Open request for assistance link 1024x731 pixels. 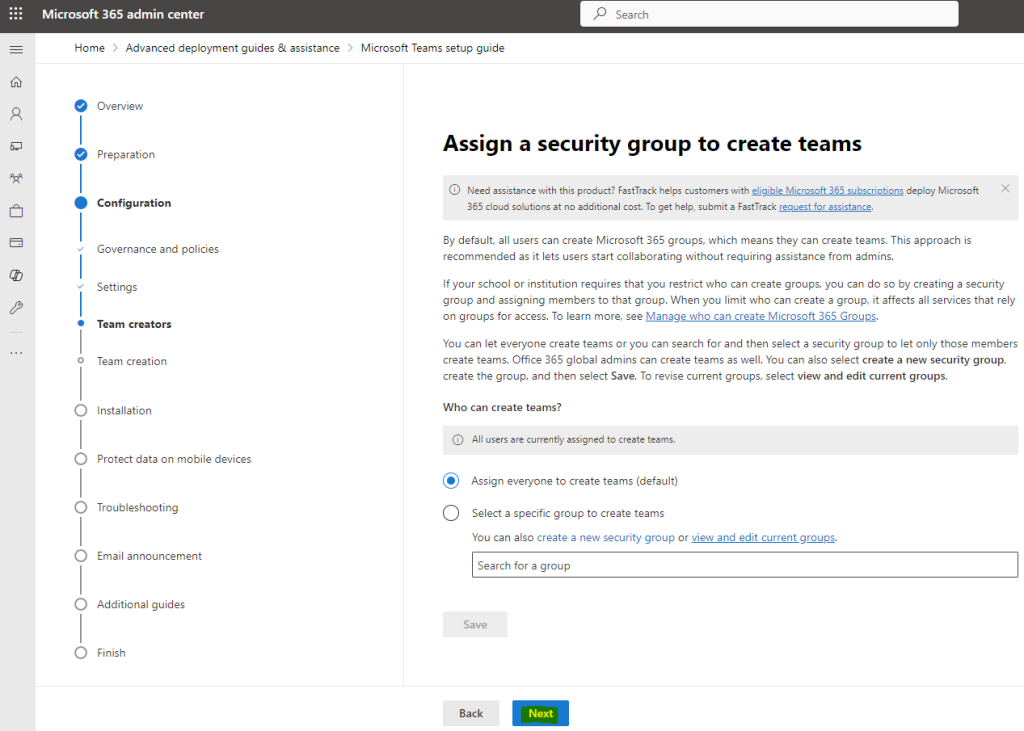coord(825,206)
